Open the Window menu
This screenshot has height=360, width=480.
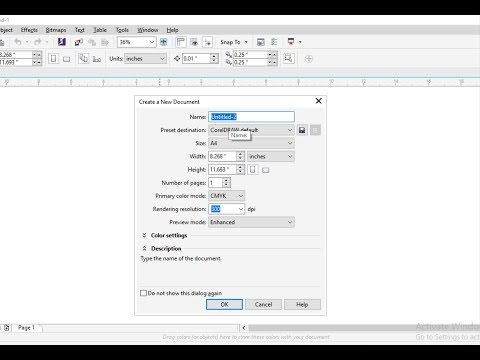click(148, 30)
